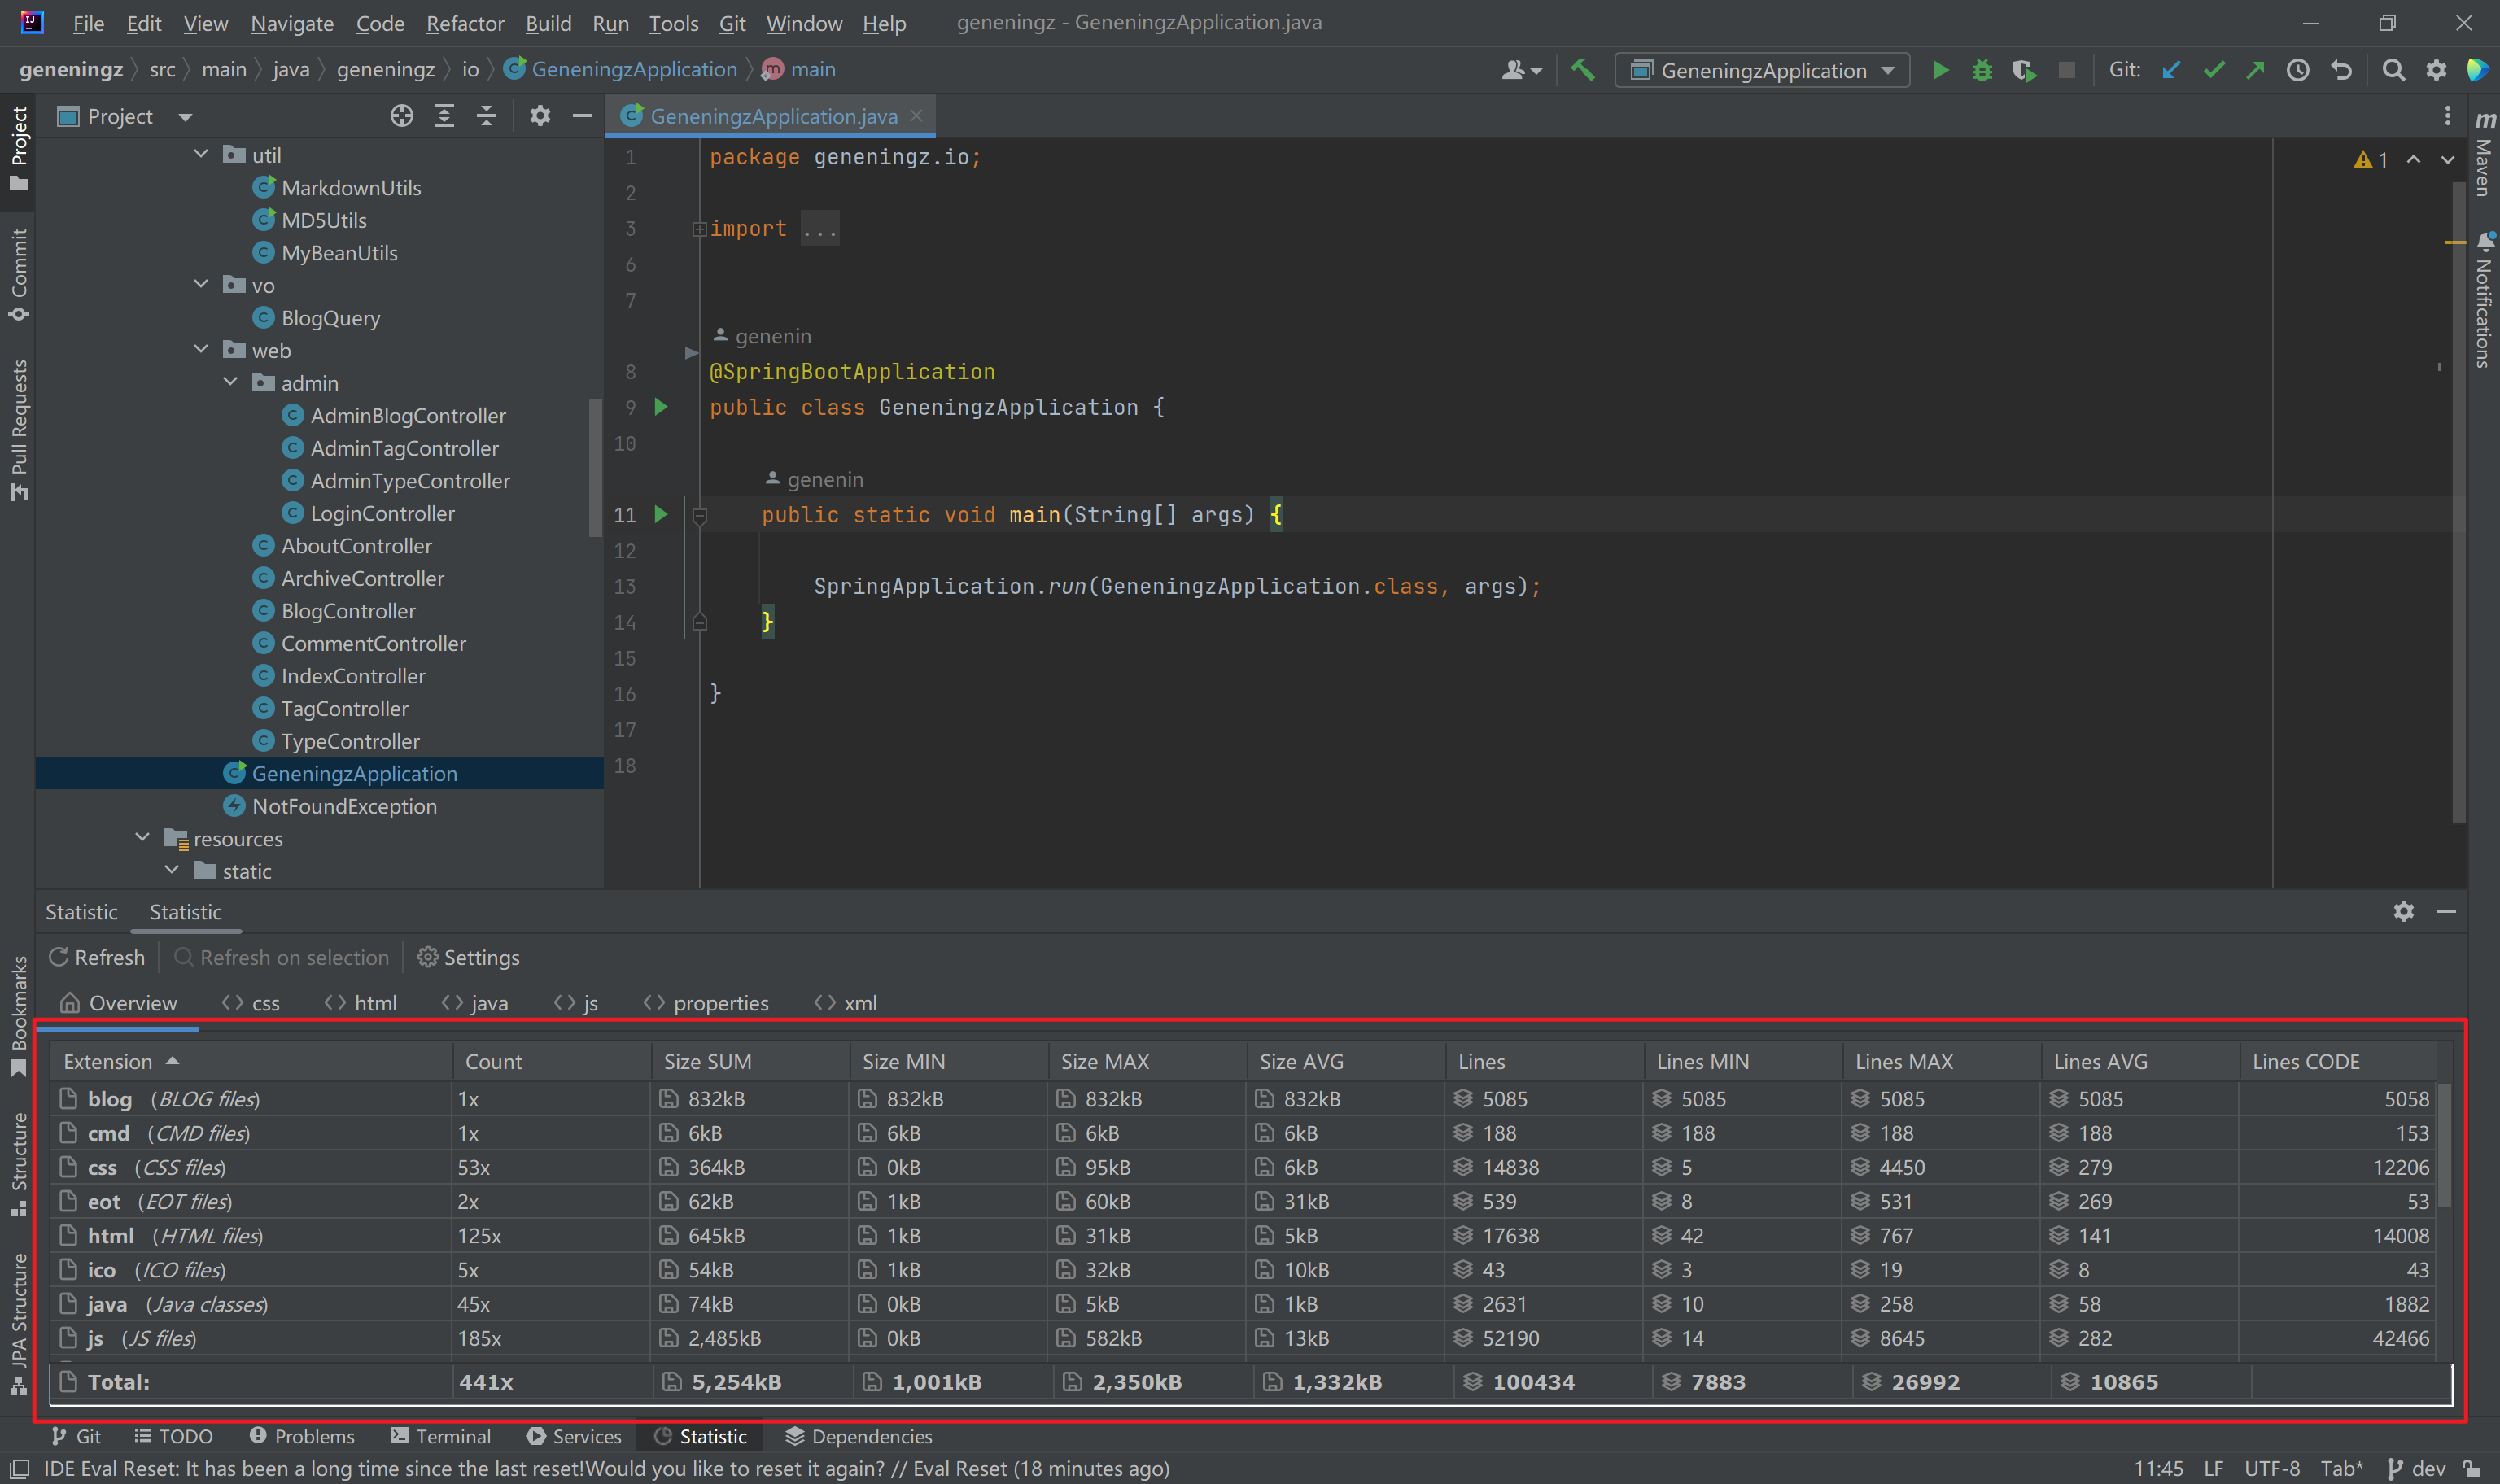Push commits with the green up arrow icon
Viewport: 2500px width, 1484px height.
[x=2256, y=70]
